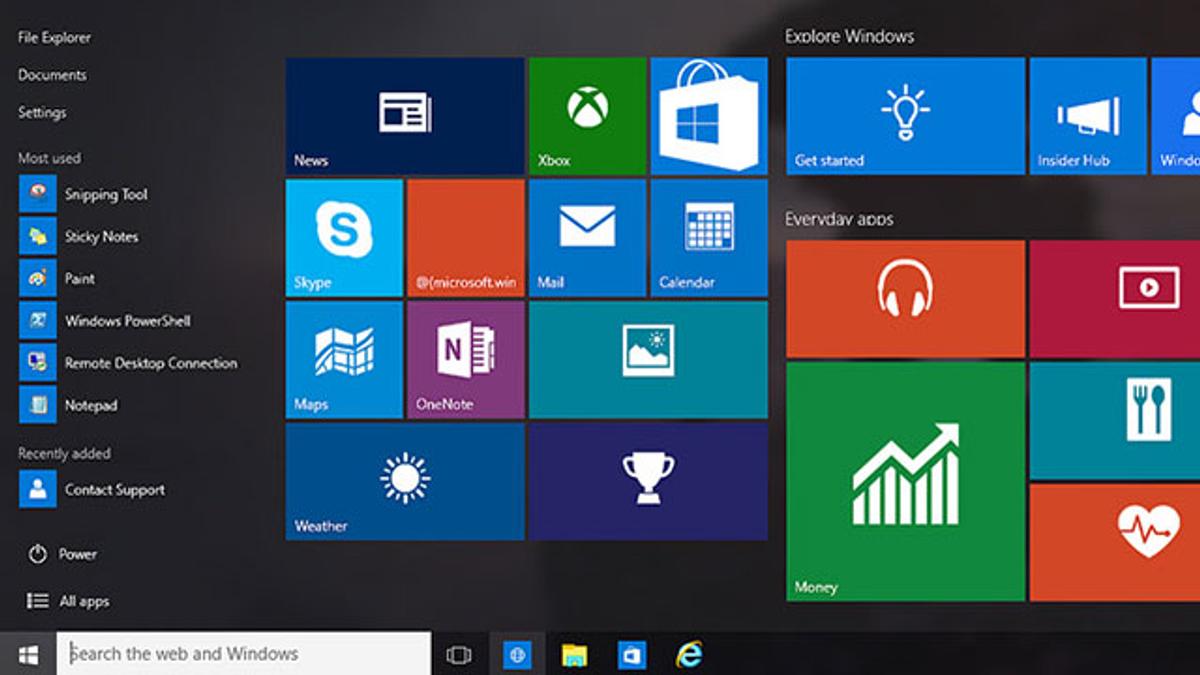Open the Money tile
Screen dimensions: 1200x675
coord(905,481)
